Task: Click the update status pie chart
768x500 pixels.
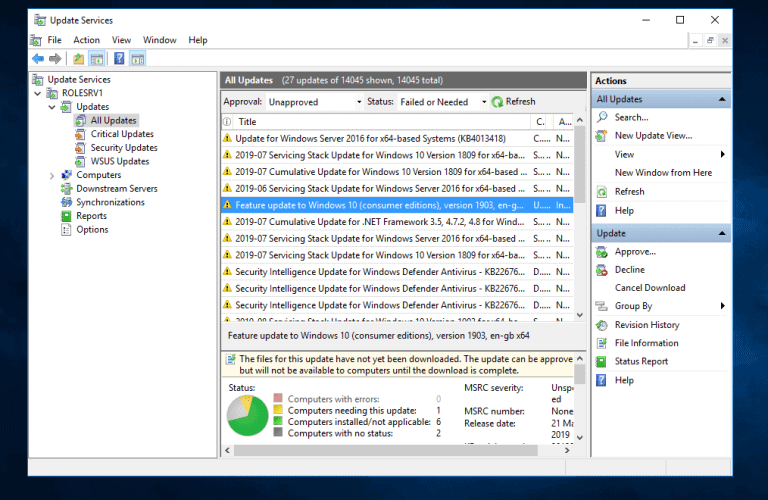Action: (x=247, y=416)
